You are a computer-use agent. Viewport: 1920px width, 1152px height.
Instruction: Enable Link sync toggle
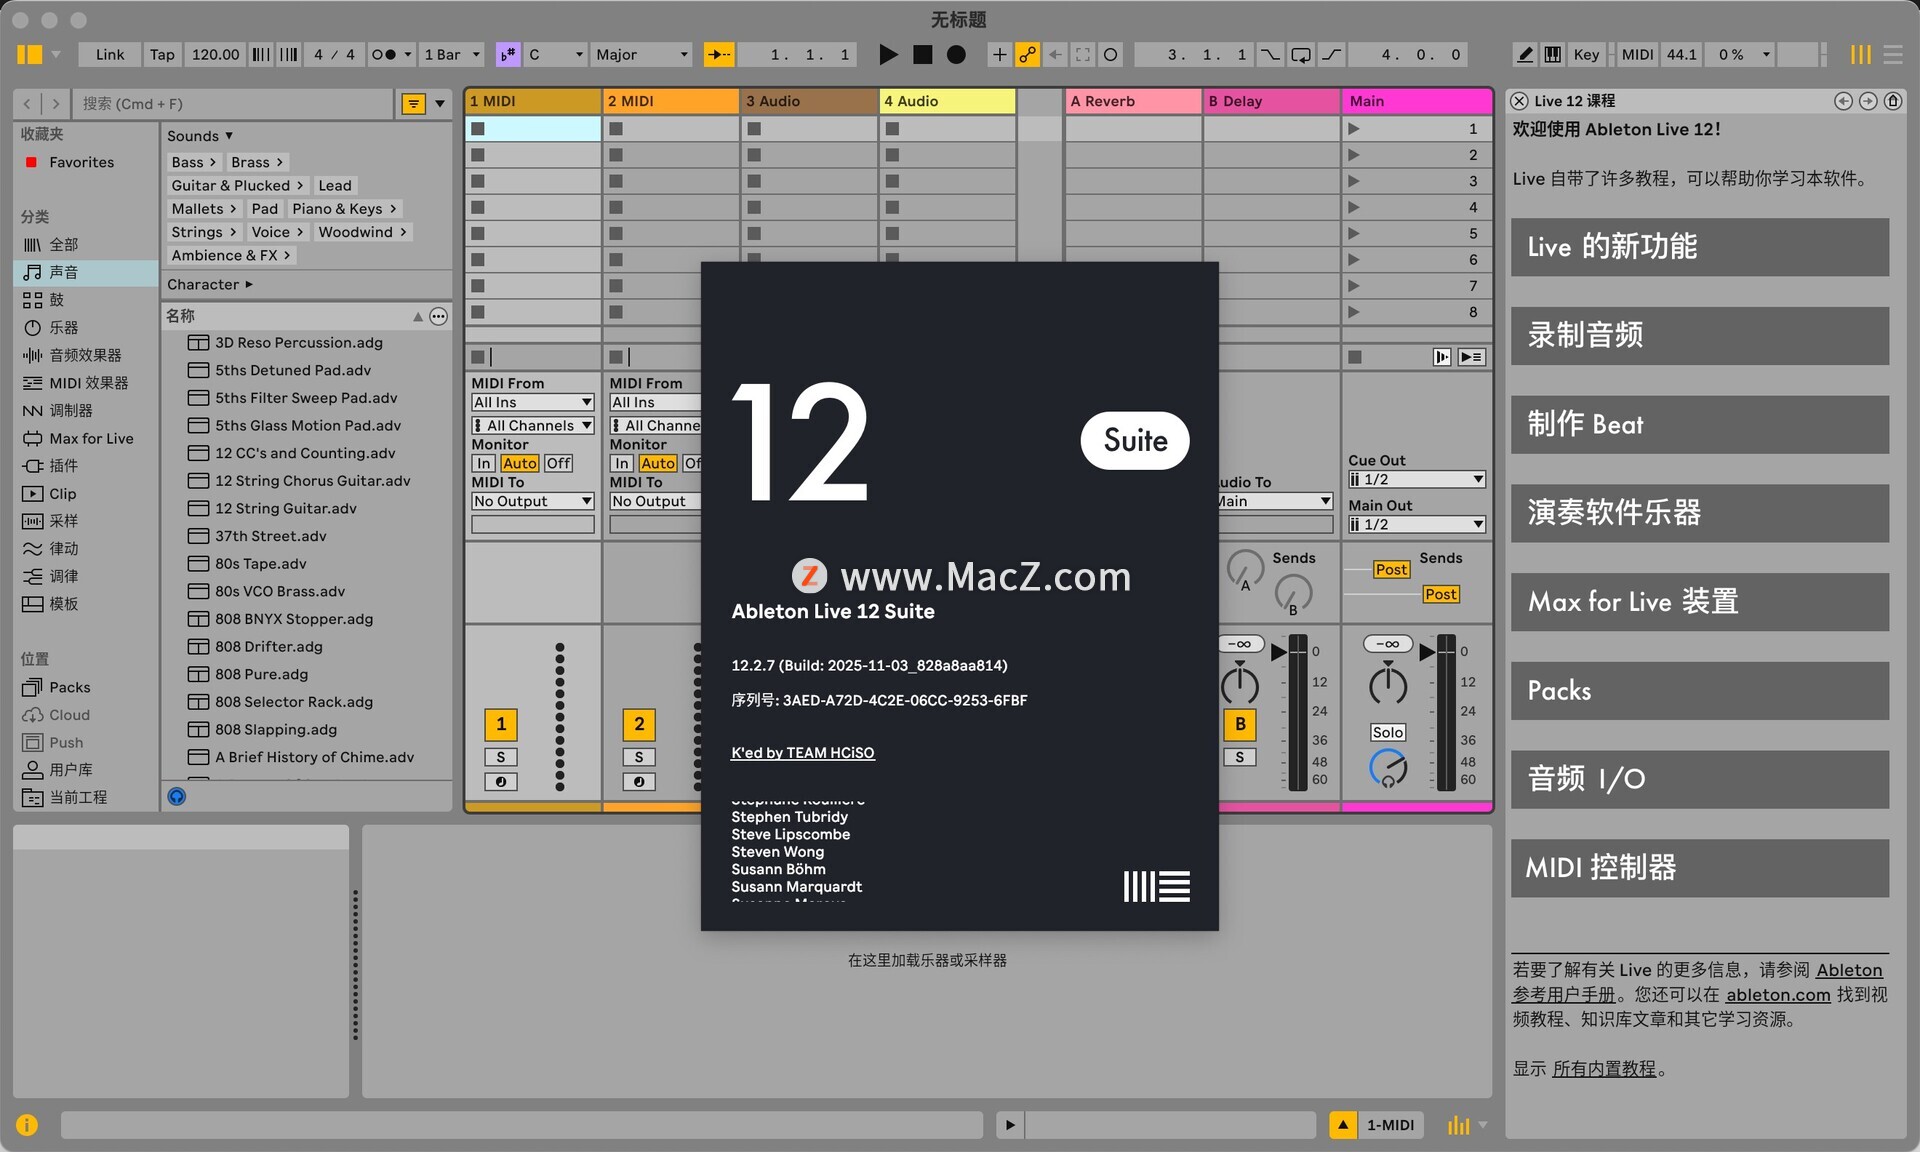[109, 55]
